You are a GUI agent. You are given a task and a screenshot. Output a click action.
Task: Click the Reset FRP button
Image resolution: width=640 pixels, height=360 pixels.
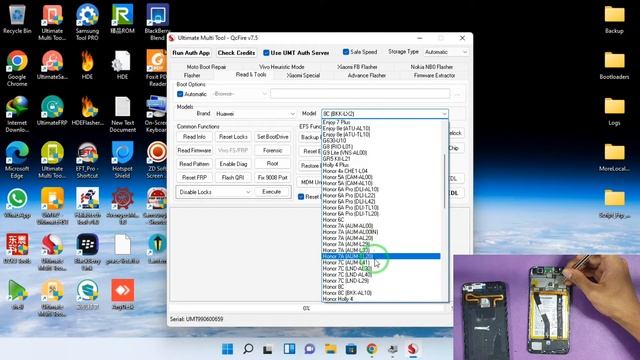[x=194, y=178]
